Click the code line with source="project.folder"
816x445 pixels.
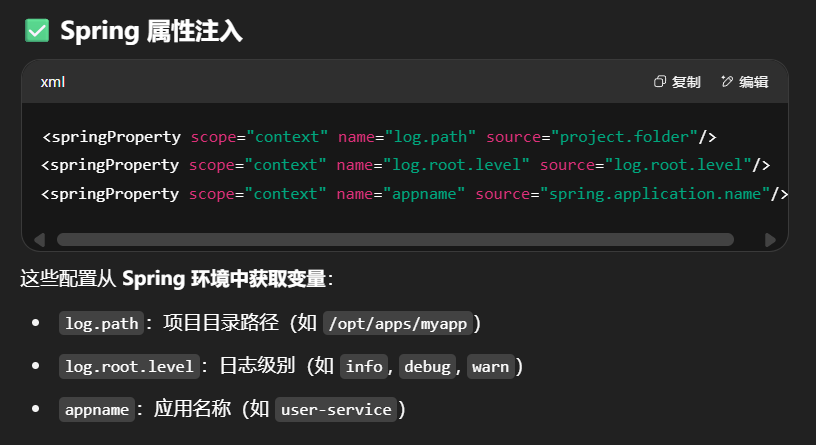pos(379,136)
